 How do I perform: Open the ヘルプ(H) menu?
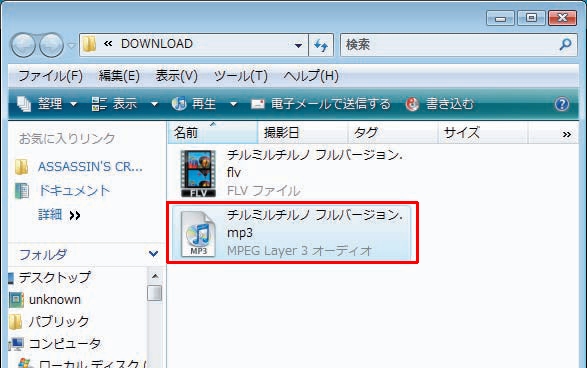311,76
